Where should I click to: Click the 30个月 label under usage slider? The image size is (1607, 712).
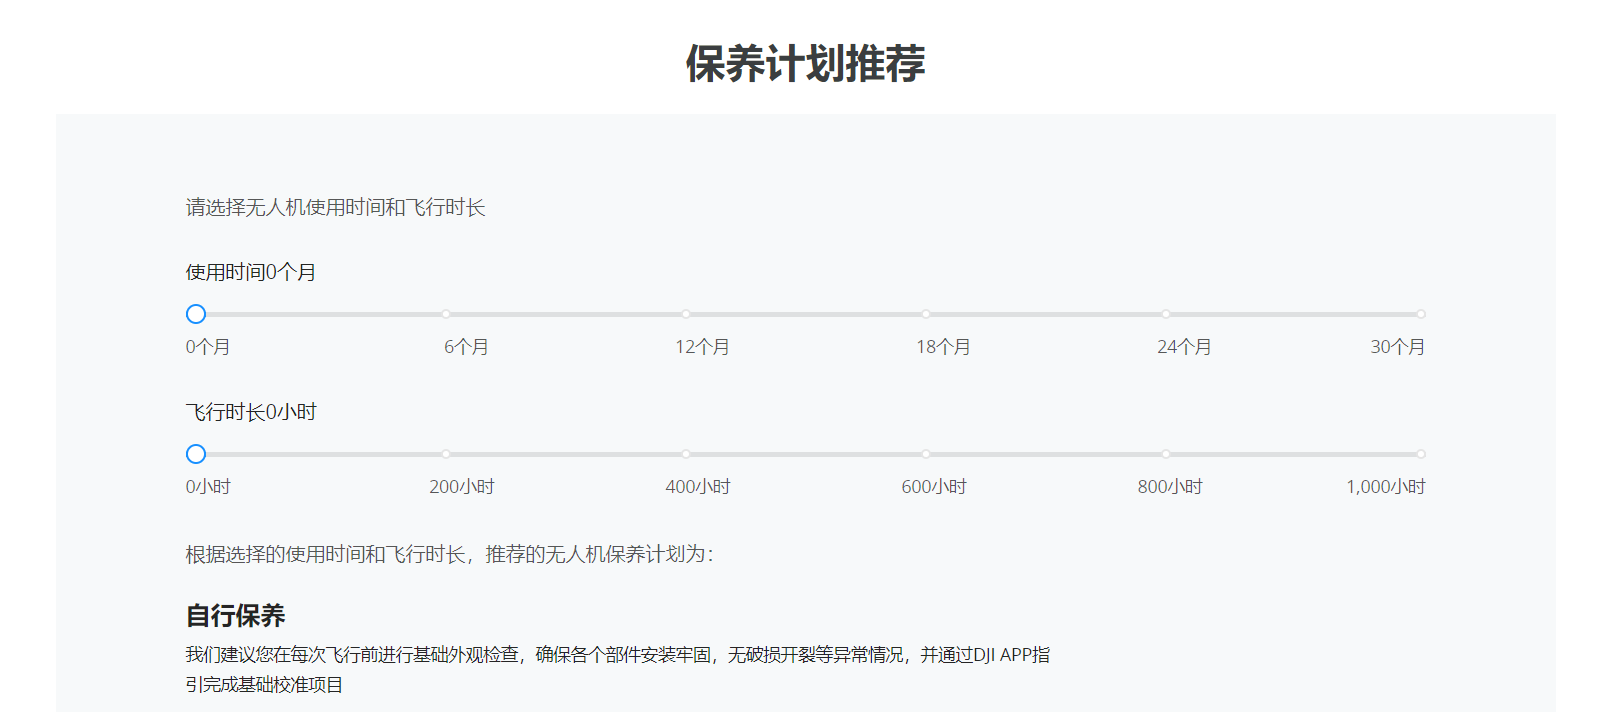click(x=1397, y=347)
